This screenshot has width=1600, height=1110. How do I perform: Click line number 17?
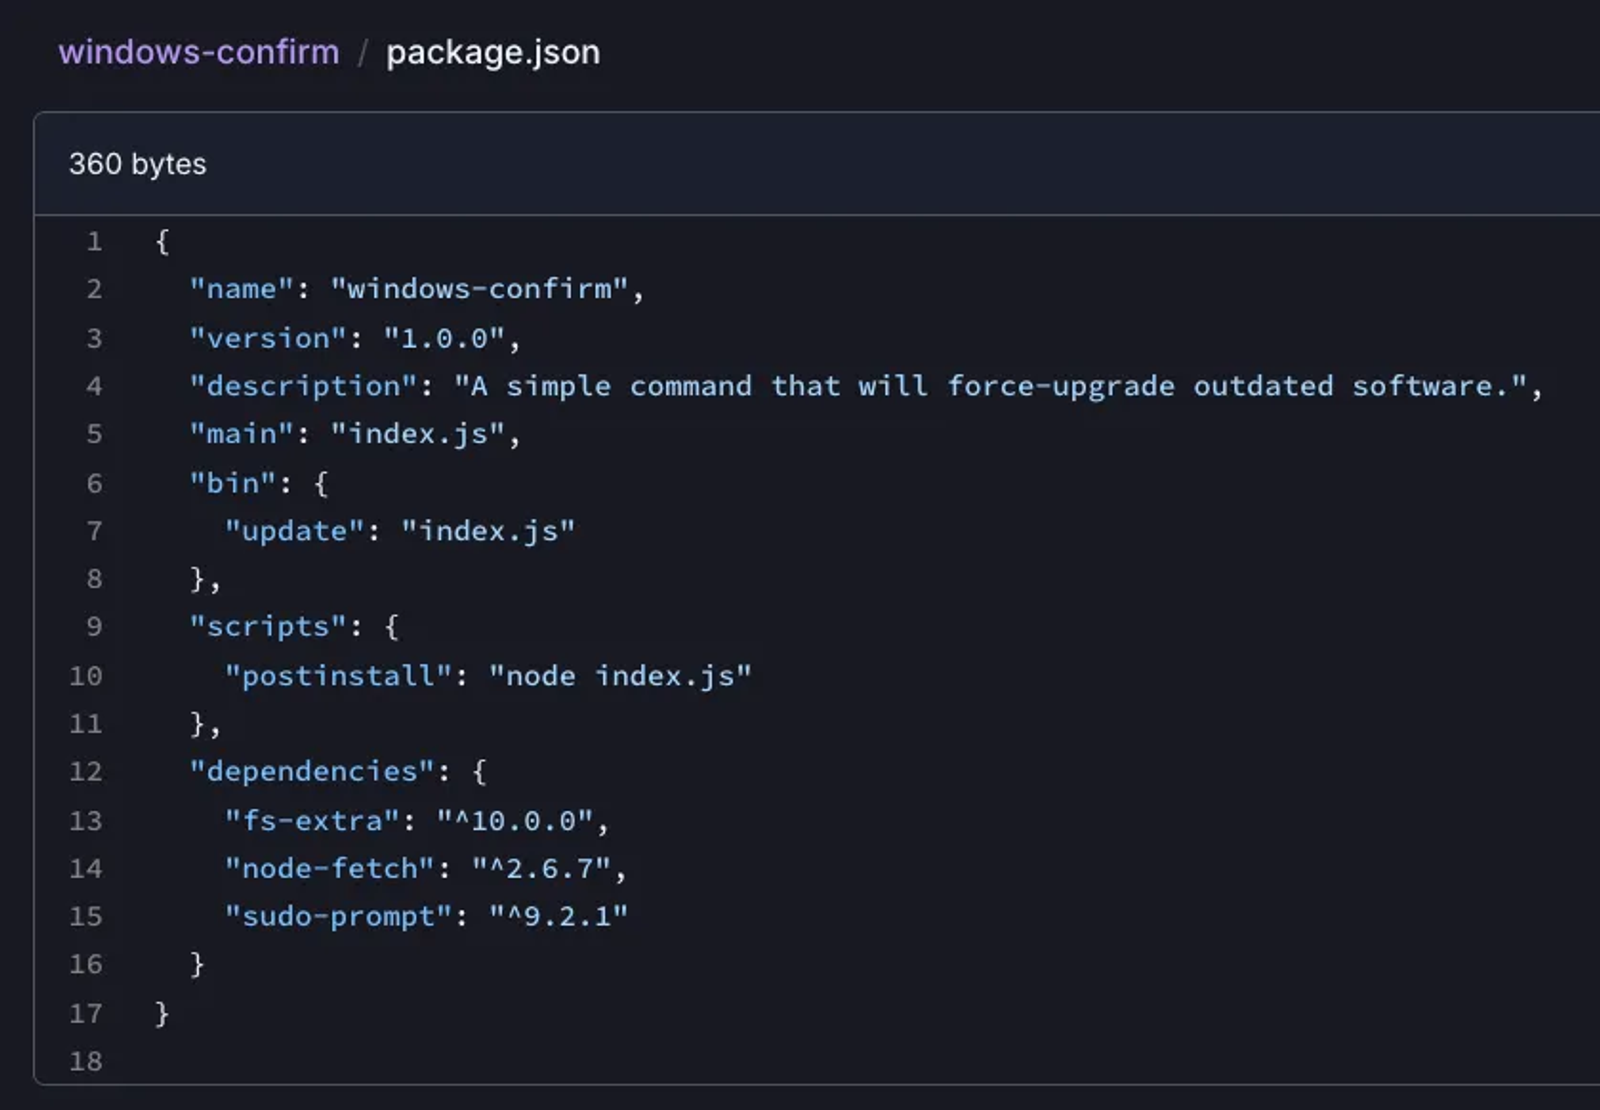coord(86,1014)
